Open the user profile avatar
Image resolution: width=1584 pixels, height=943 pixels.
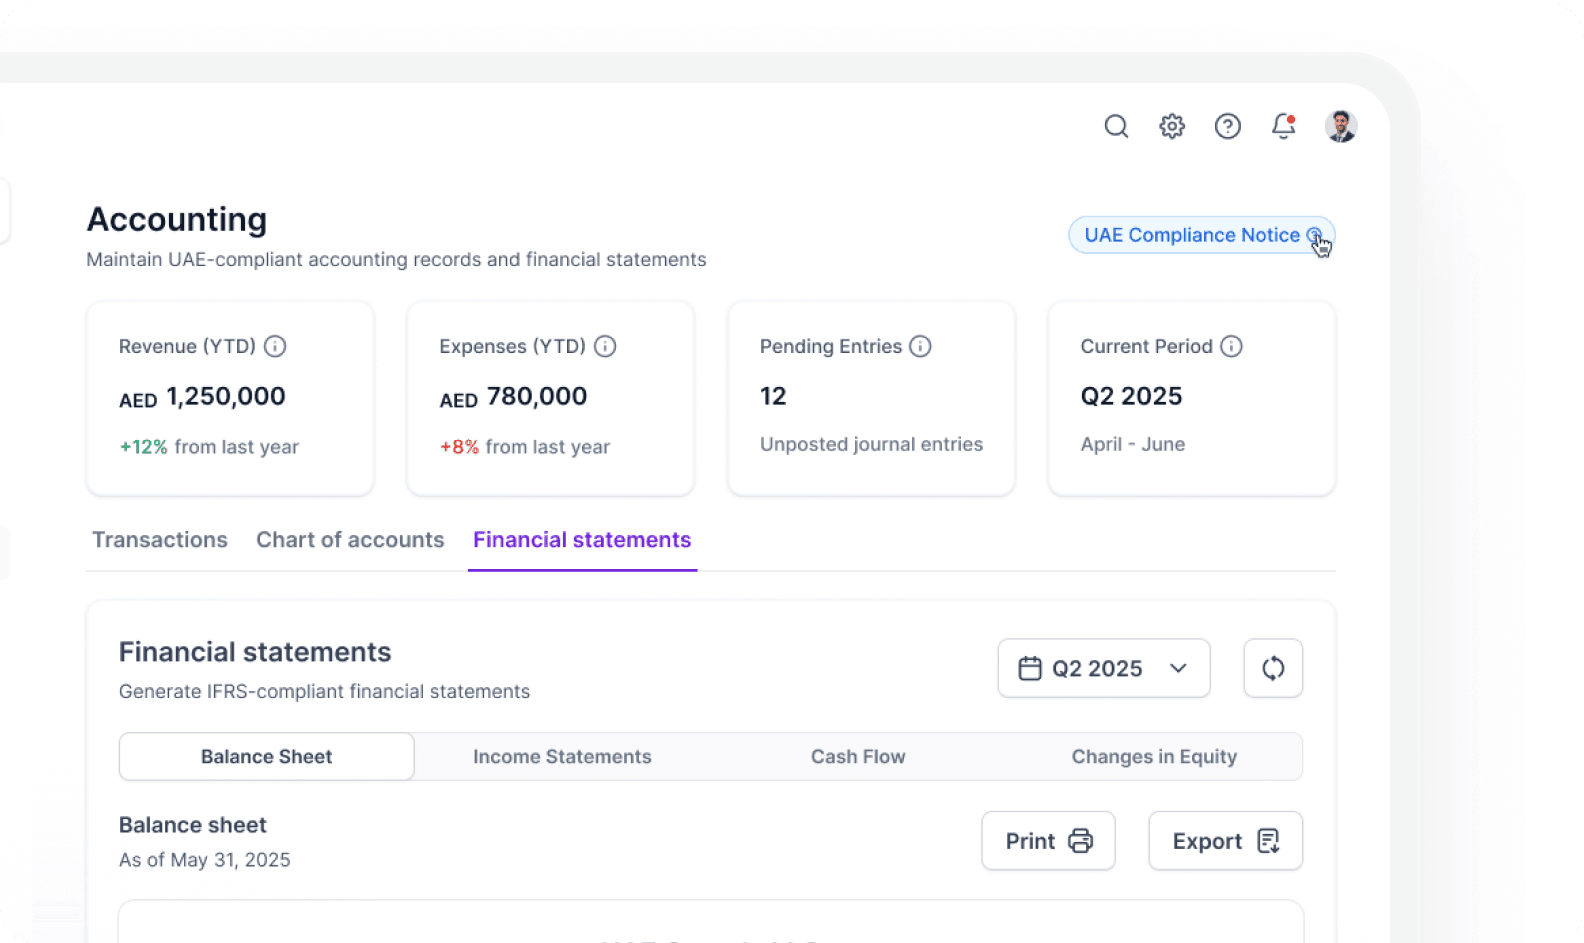pyautogui.click(x=1340, y=126)
